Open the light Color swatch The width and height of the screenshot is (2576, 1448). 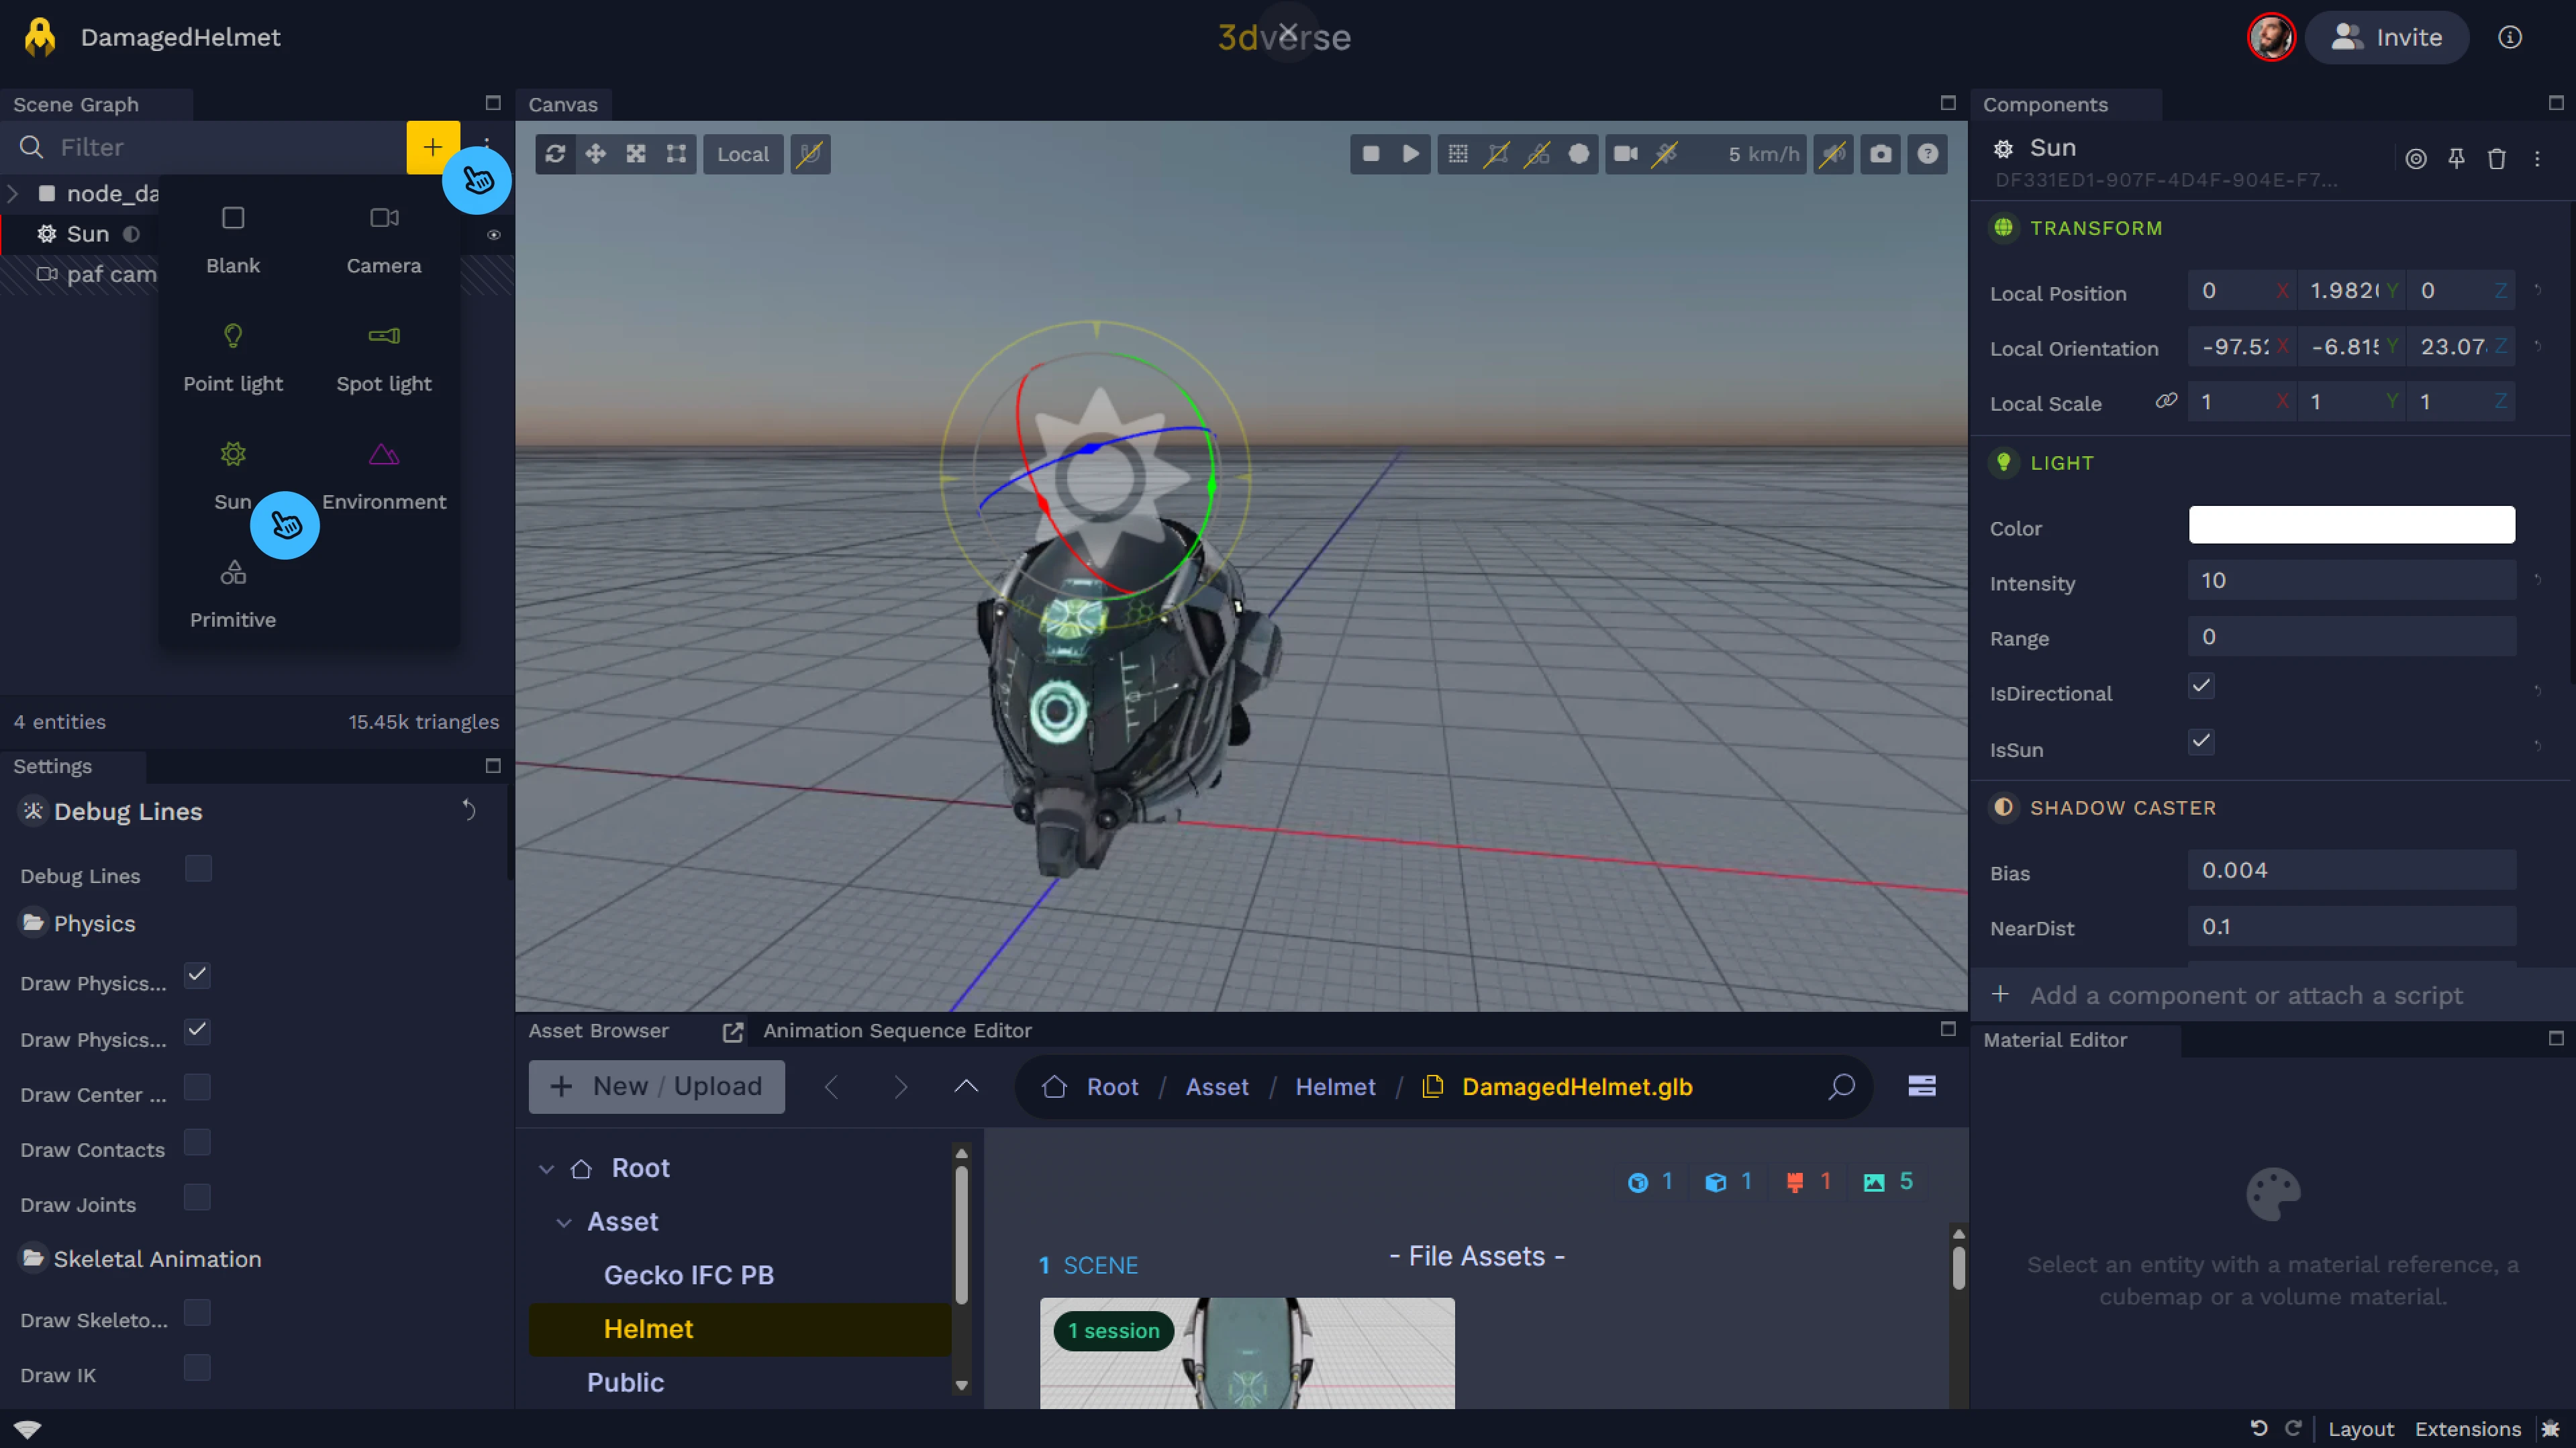click(x=2351, y=525)
